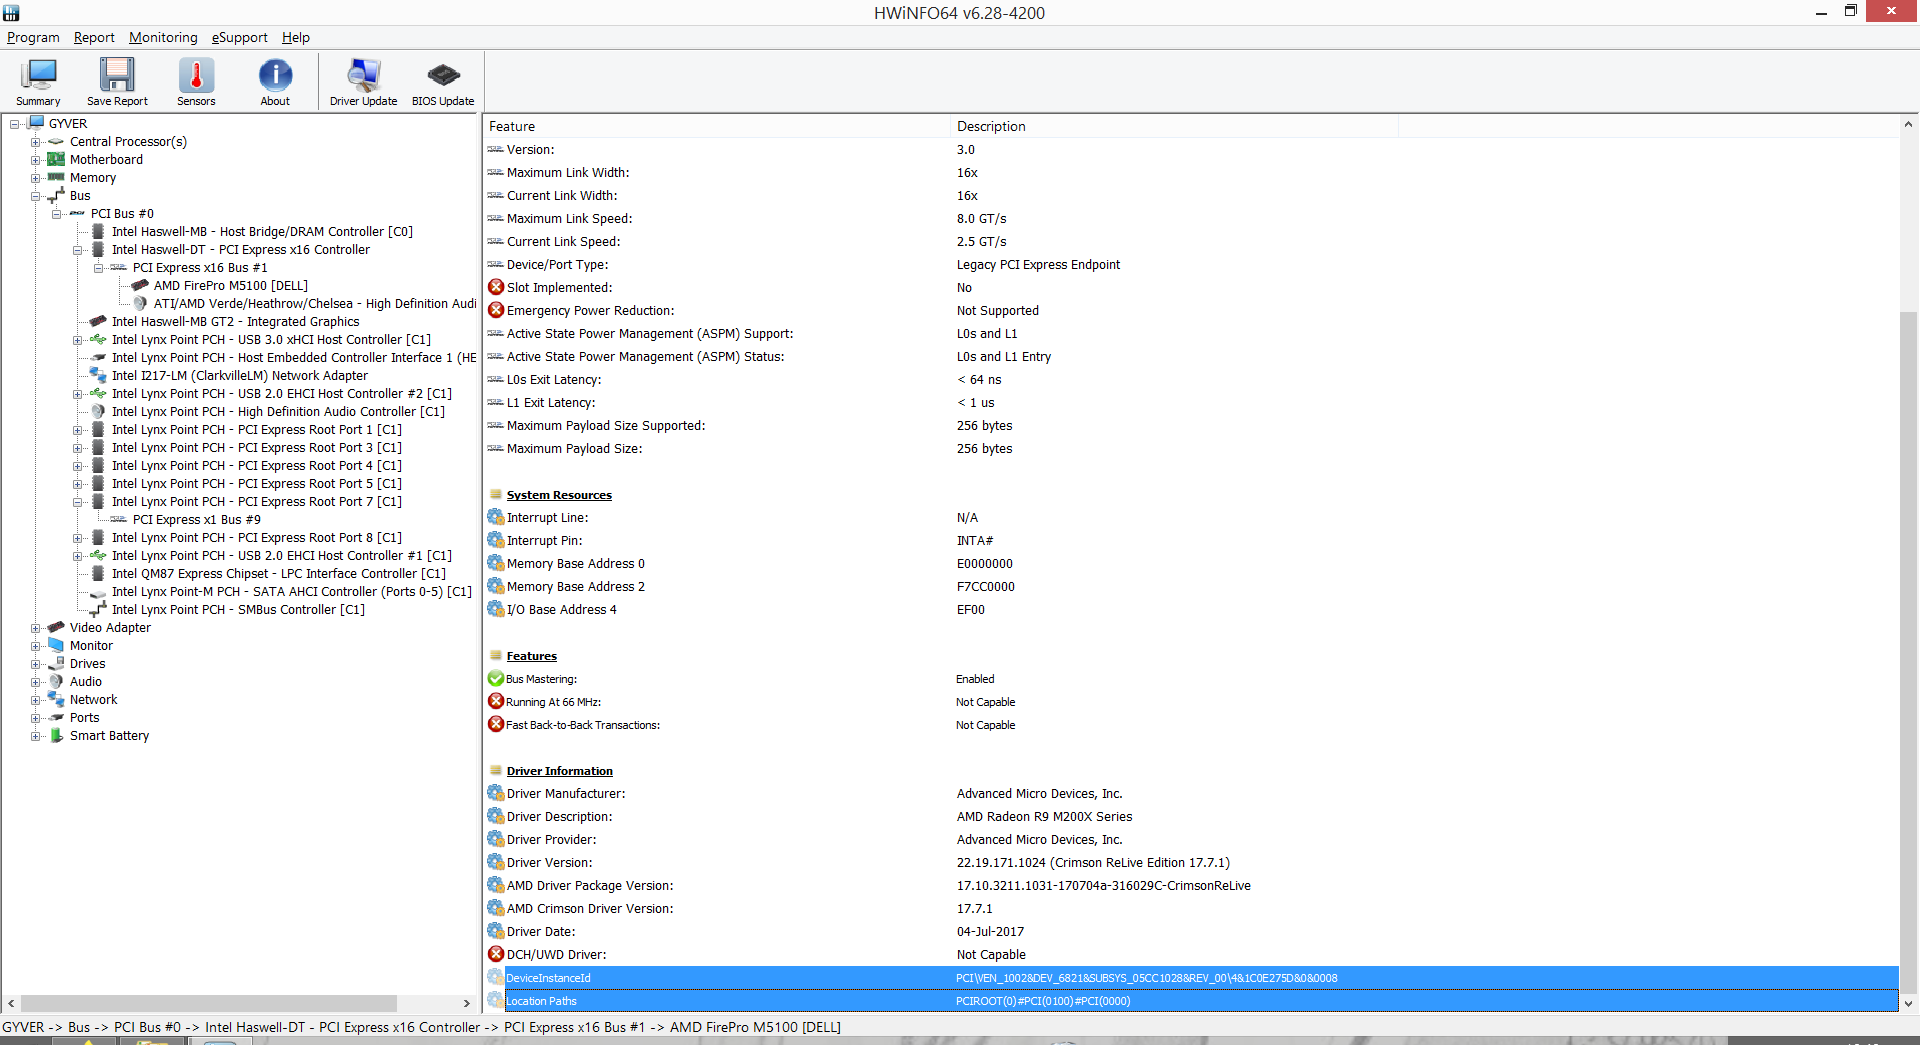Select PCI Express x1 Bus #9

point(196,519)
